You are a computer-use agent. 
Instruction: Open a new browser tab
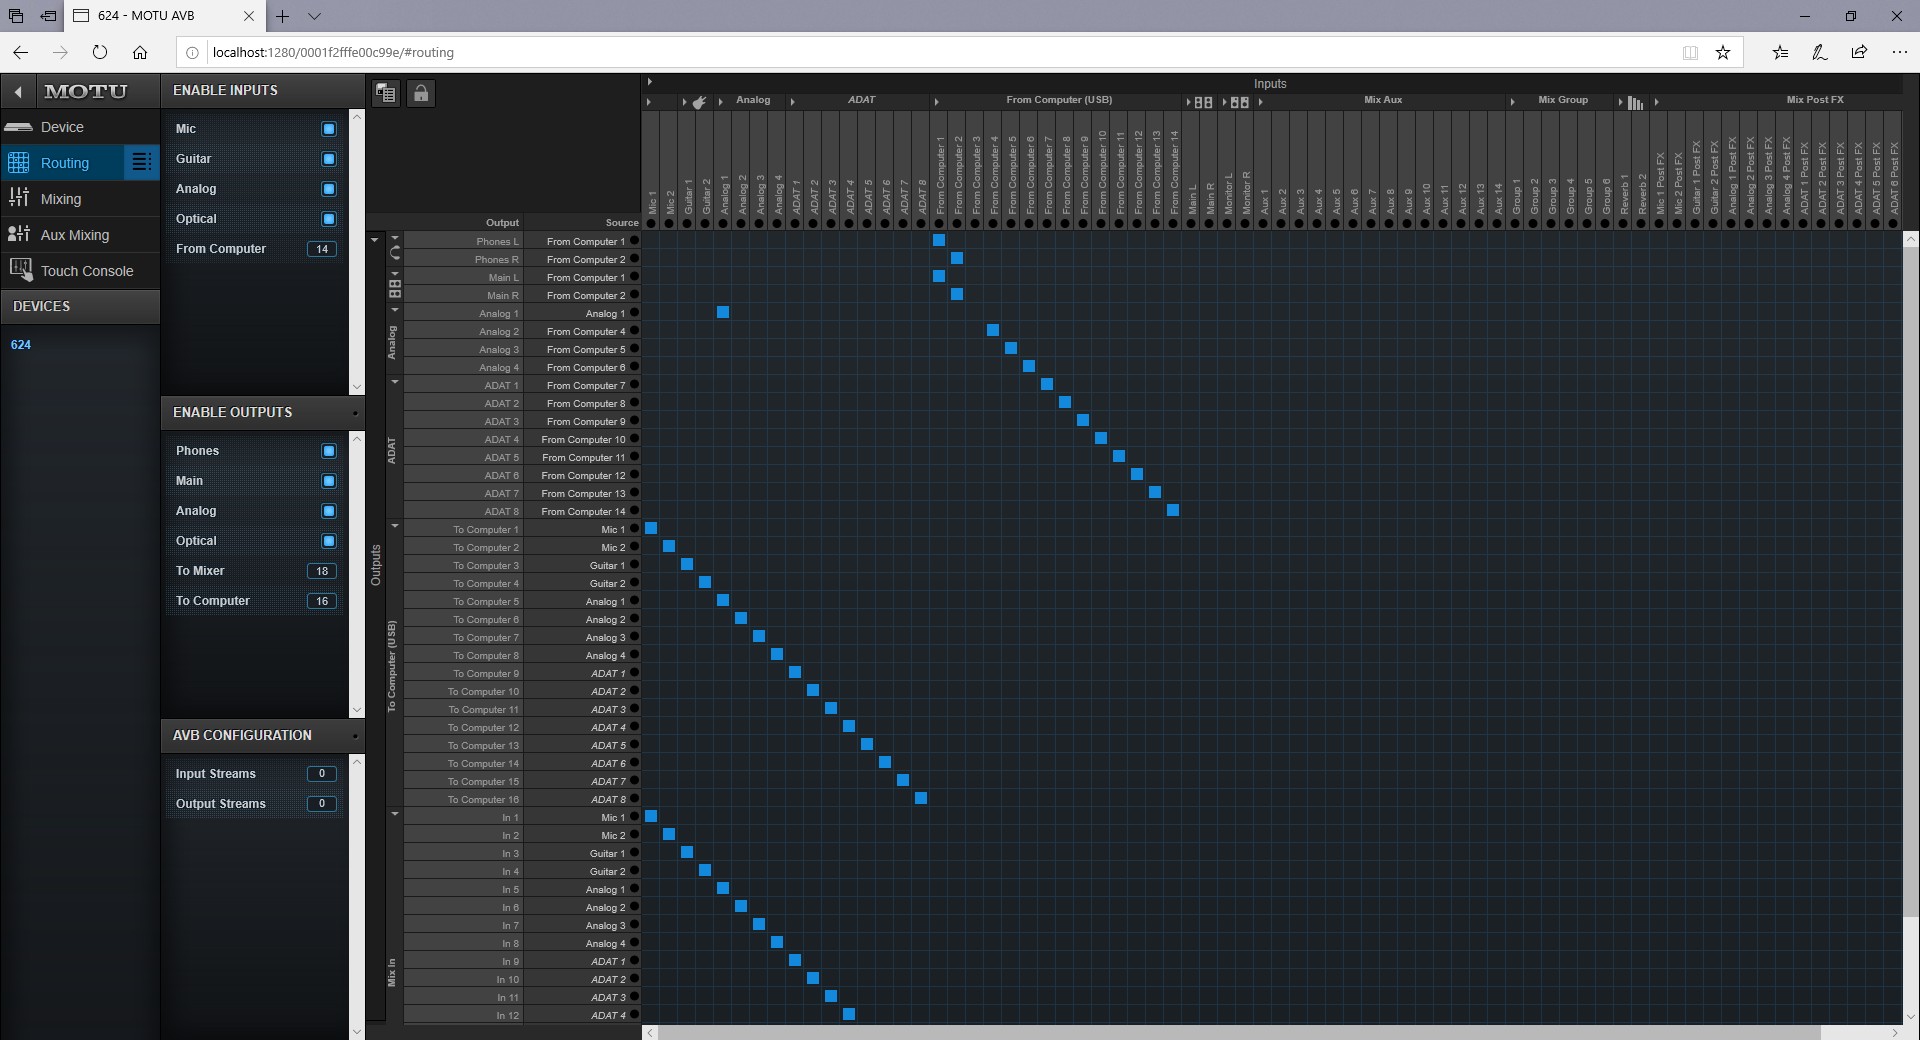click(283, 16)
